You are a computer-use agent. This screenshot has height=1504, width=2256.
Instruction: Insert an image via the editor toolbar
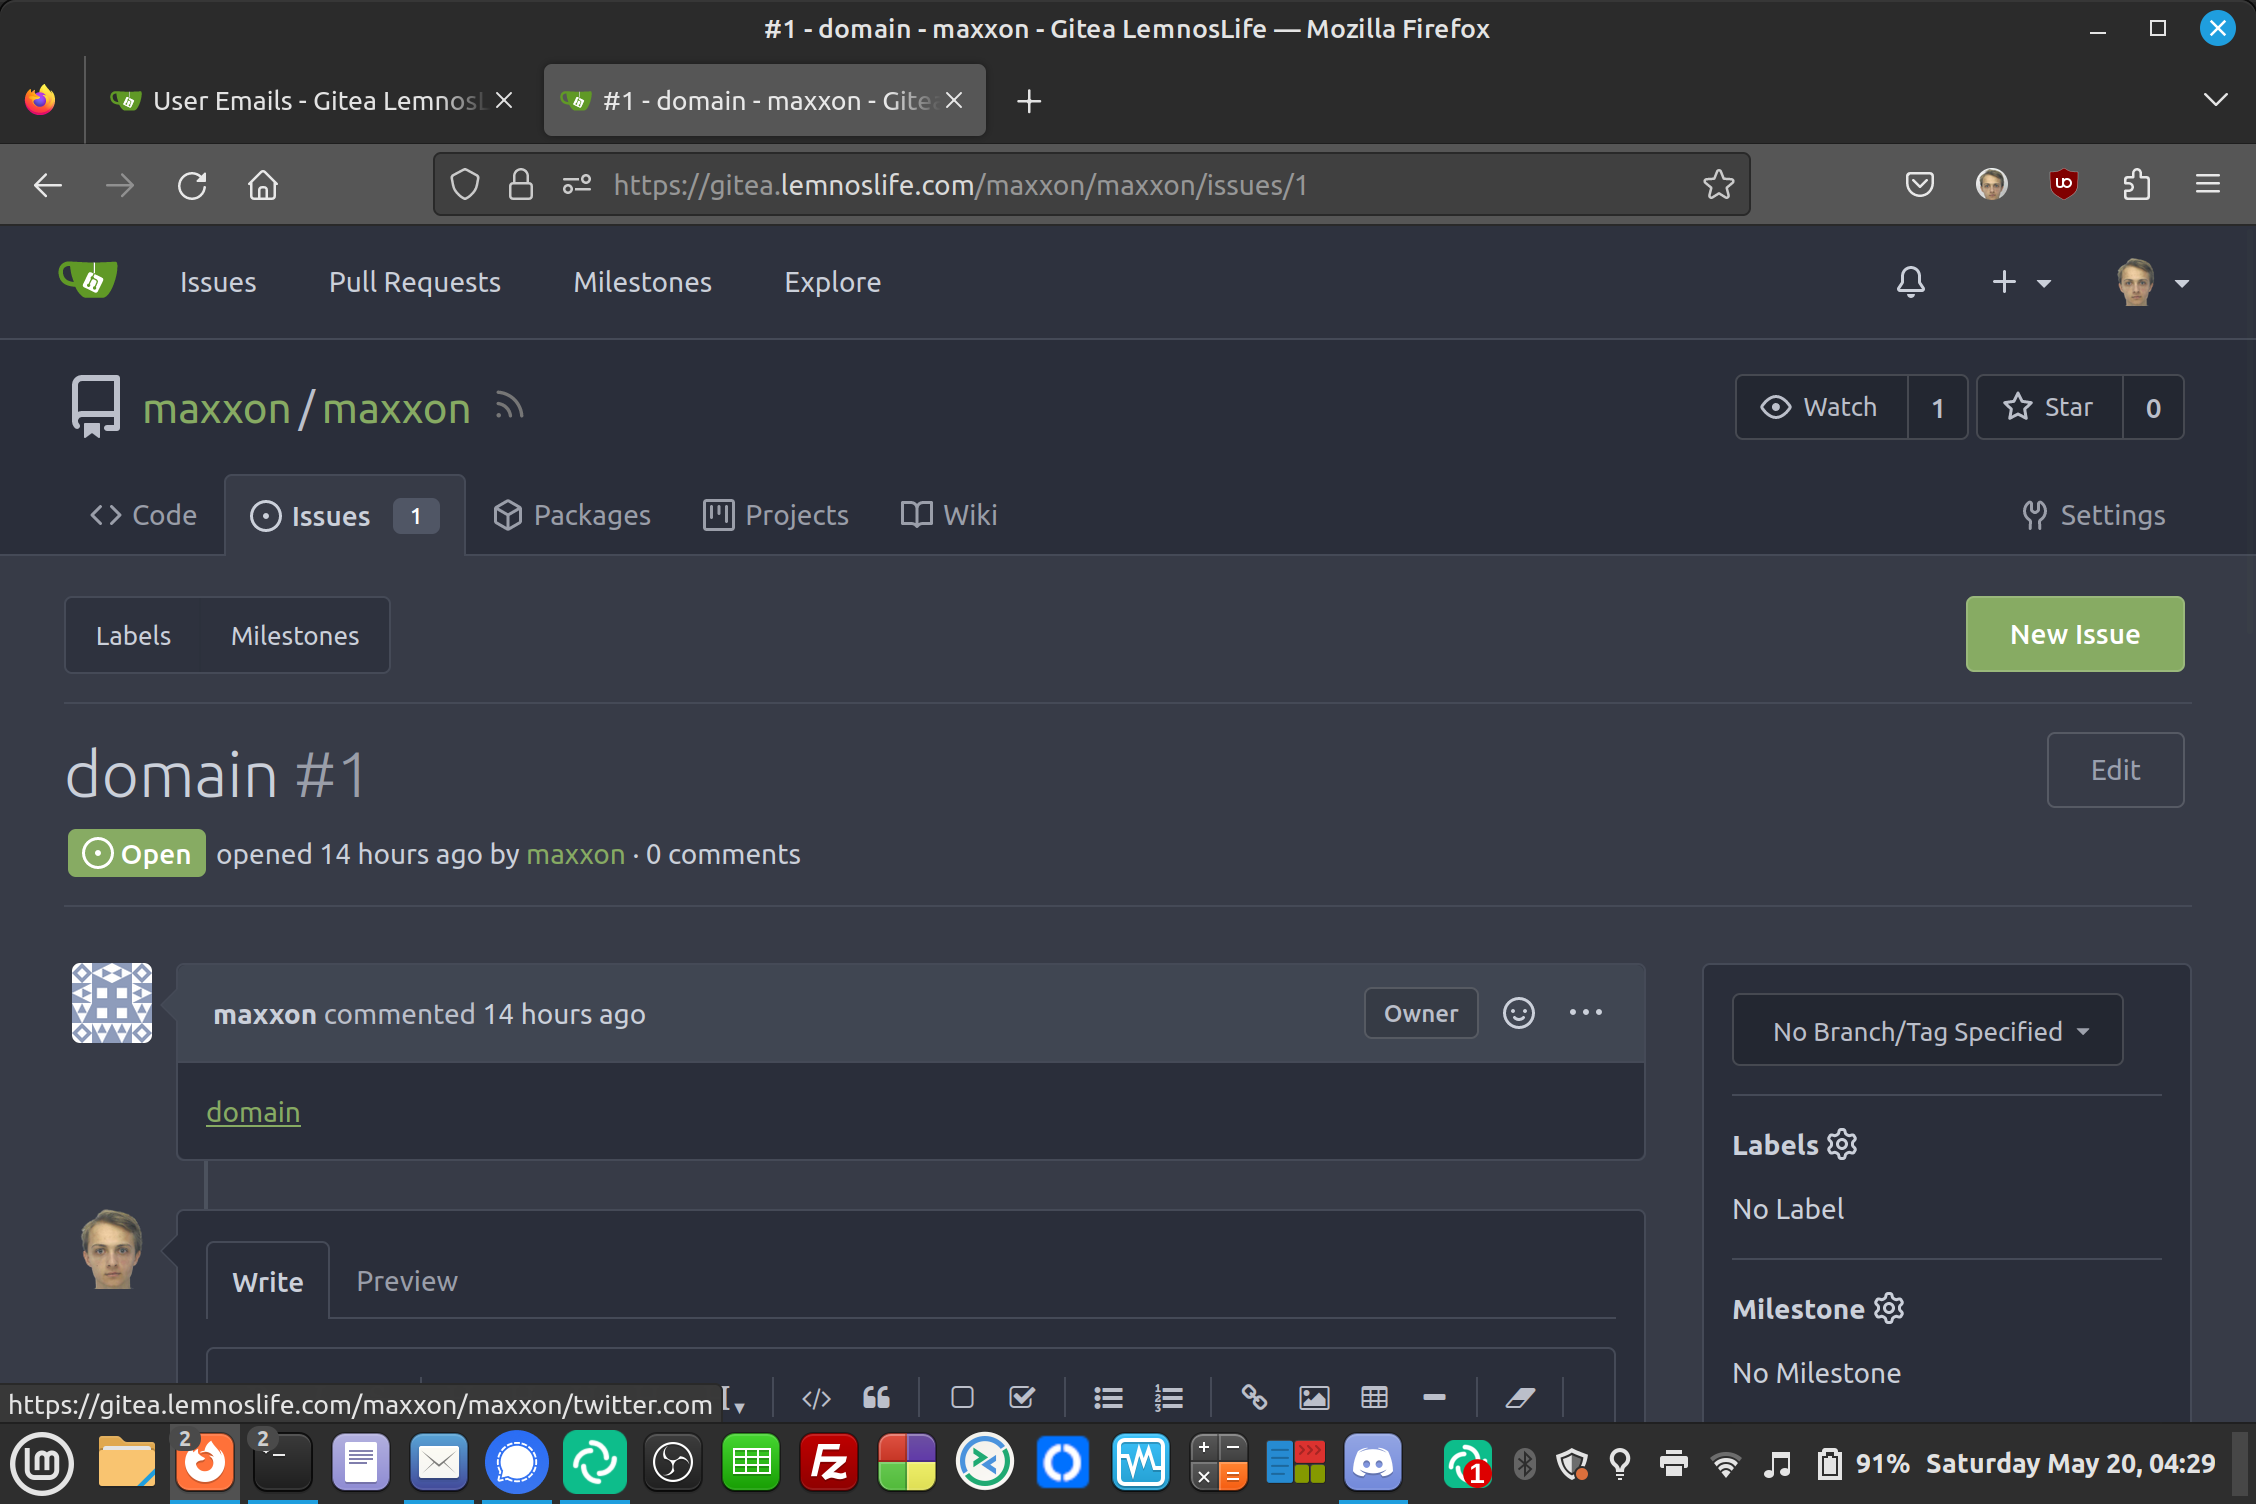click(1314, 1397)
